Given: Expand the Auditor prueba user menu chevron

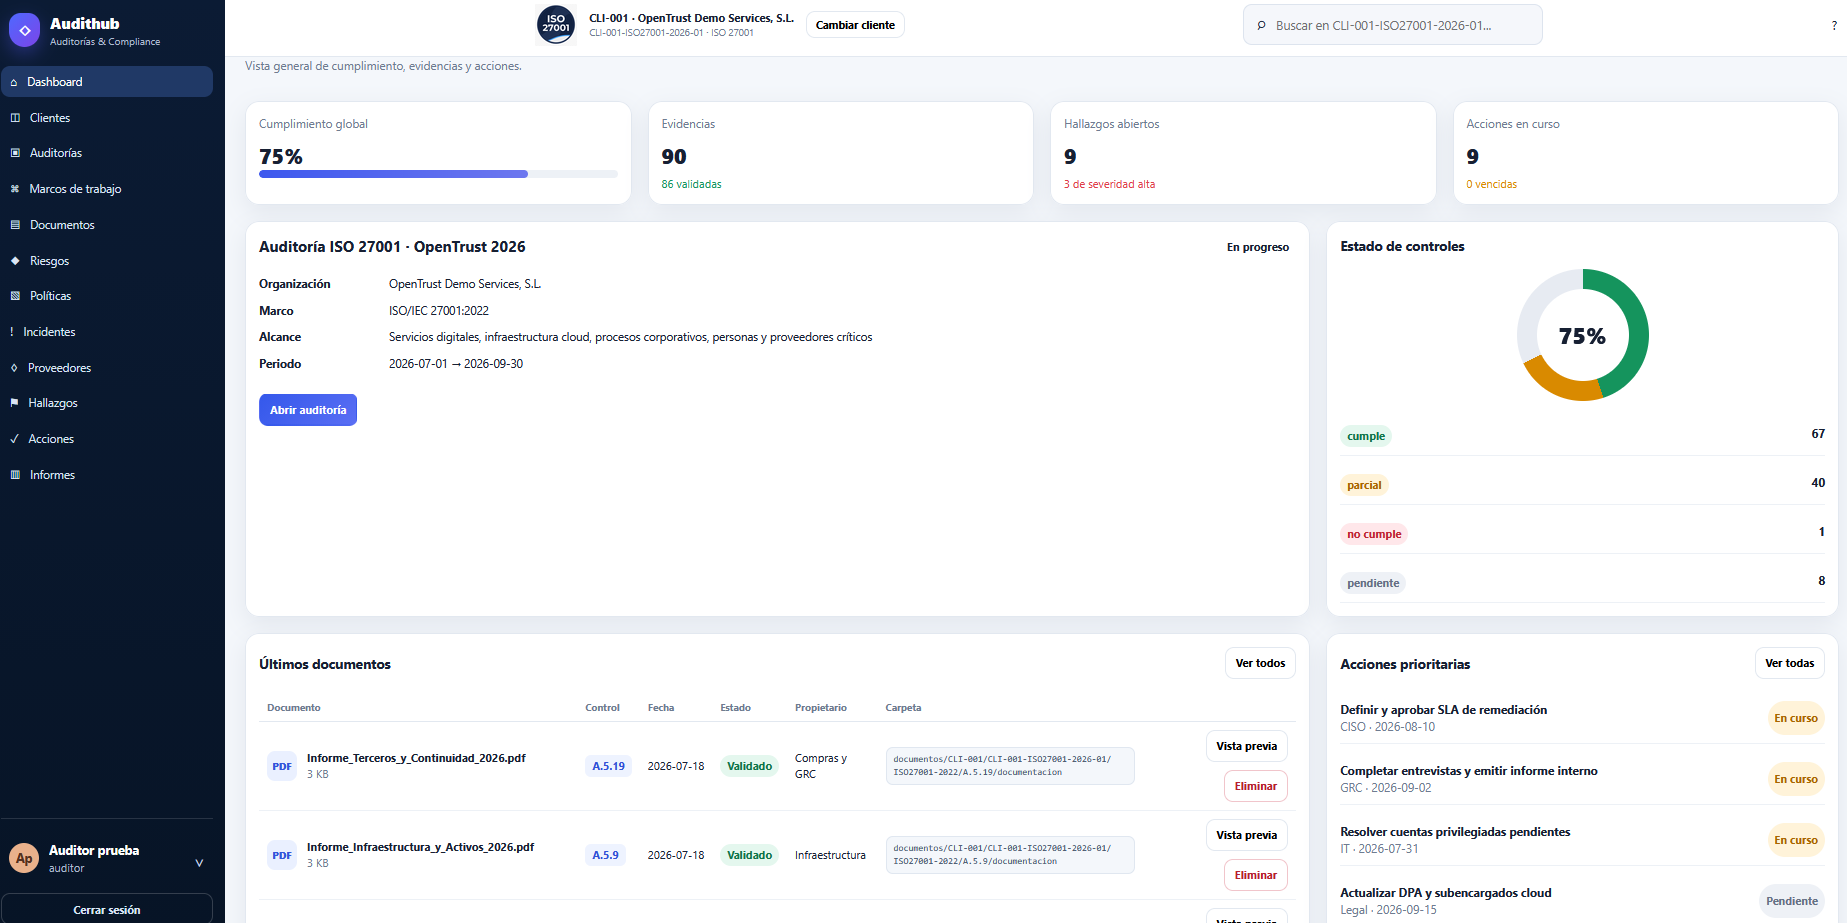Looking at the screenshot, I should (x=199, y=862).
